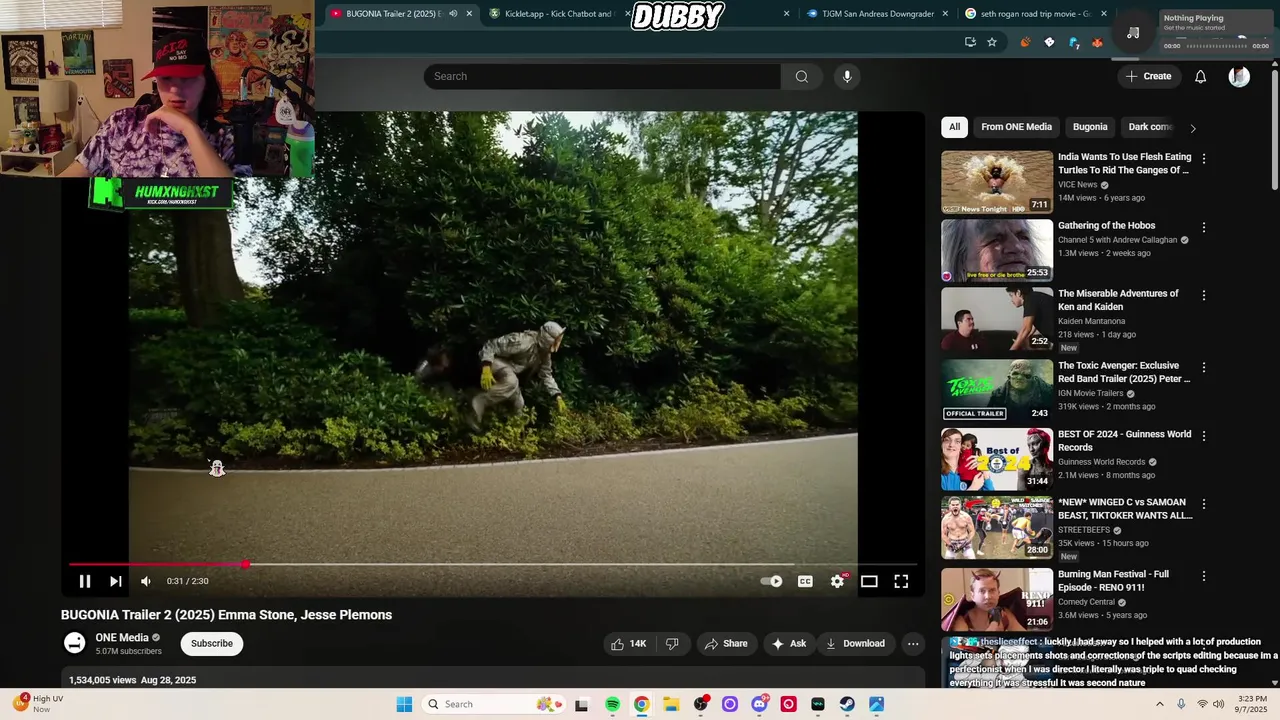Switch to theater mode
This screenshot has width=1280, height=720.
[869, 581]
